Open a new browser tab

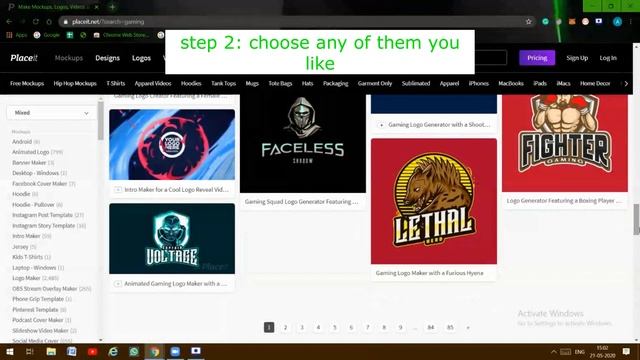point(112,7)
